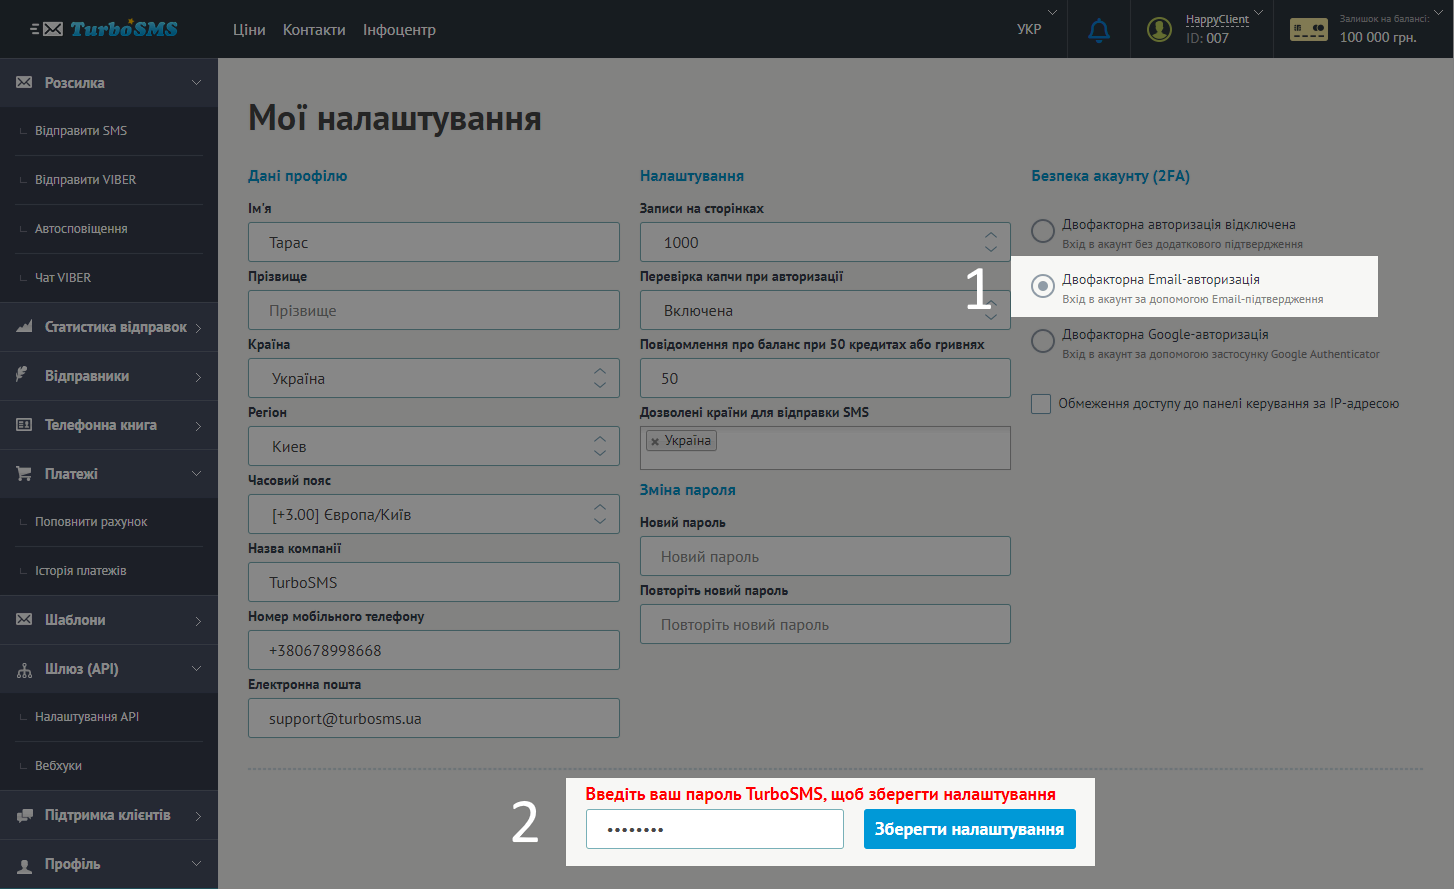
Task: Open the Перевірка капчи dropdown
Action: 825,310
